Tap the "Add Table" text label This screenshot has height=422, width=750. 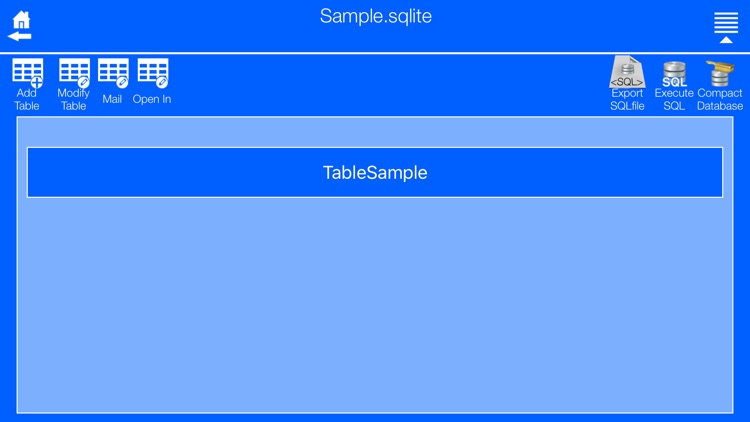(27, 99)
